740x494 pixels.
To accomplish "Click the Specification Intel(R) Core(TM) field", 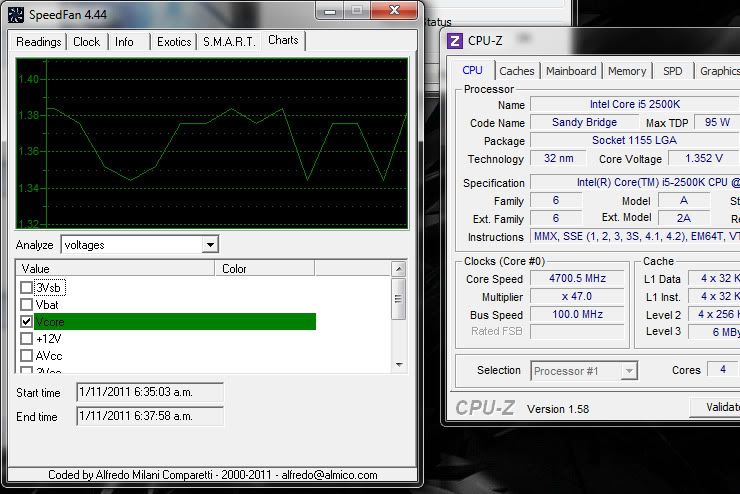I will coord(635,183).
